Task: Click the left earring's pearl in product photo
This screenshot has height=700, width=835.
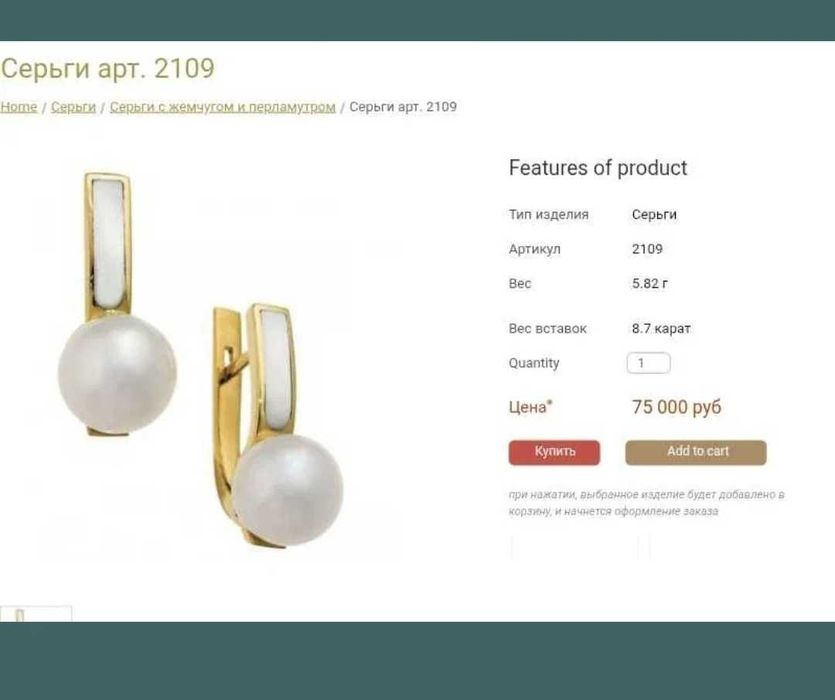Action: pyautogui.click(x=117, y=373)
